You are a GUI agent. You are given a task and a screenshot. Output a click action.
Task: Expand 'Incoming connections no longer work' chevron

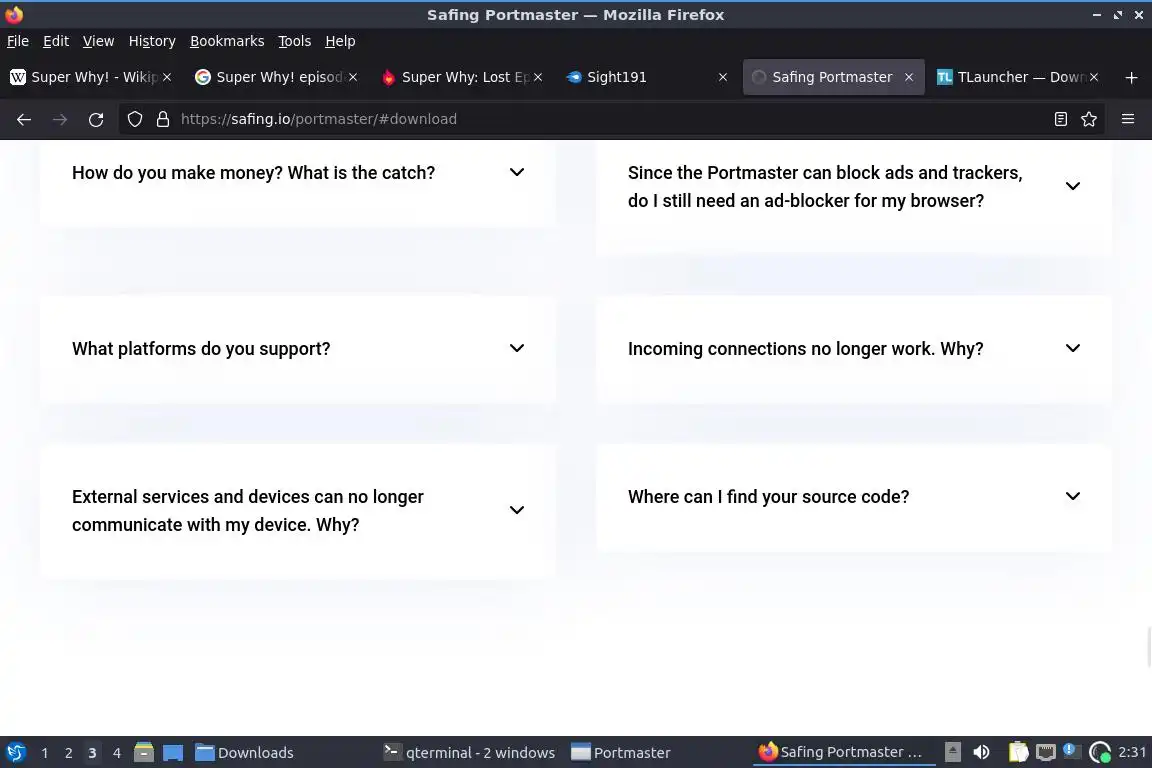tap(1073, 348)
